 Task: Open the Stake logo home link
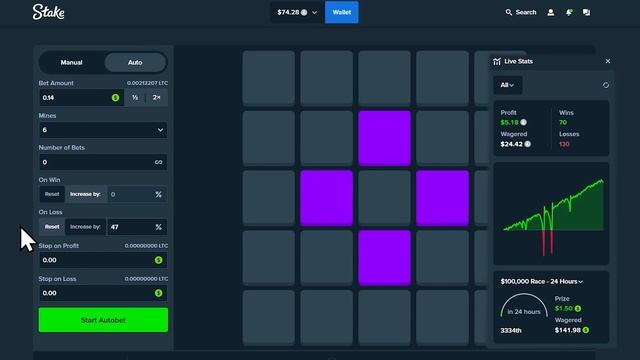[48, 12]
